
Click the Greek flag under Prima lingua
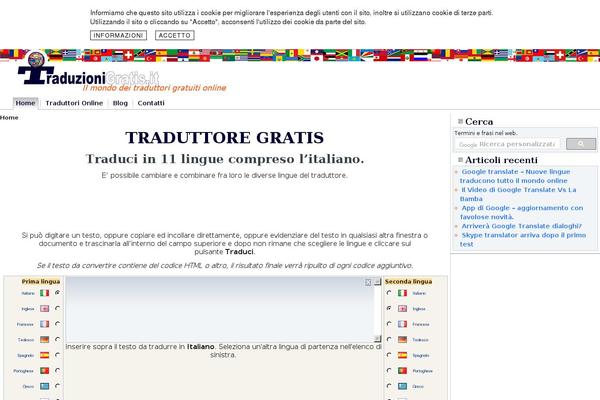44,386
